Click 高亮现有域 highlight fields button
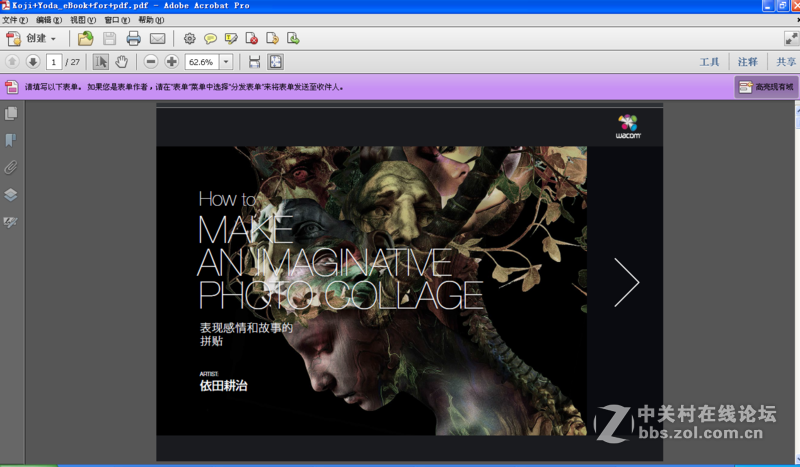 point(766,87)
